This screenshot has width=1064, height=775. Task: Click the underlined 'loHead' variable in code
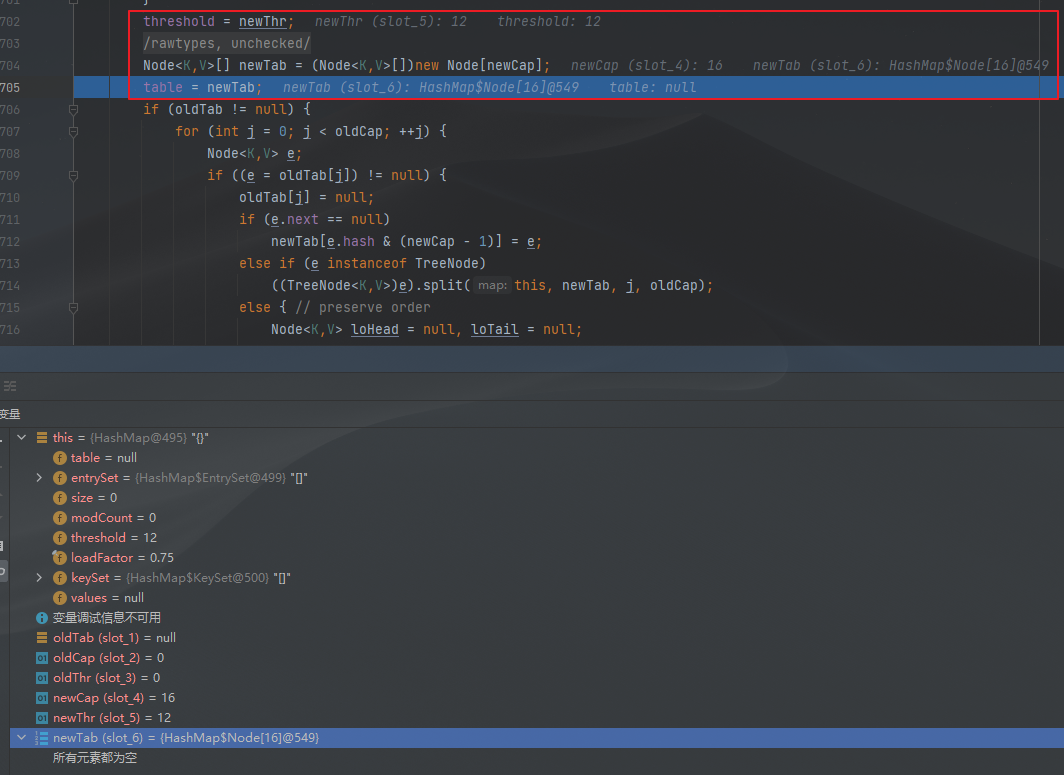point(375,330)
